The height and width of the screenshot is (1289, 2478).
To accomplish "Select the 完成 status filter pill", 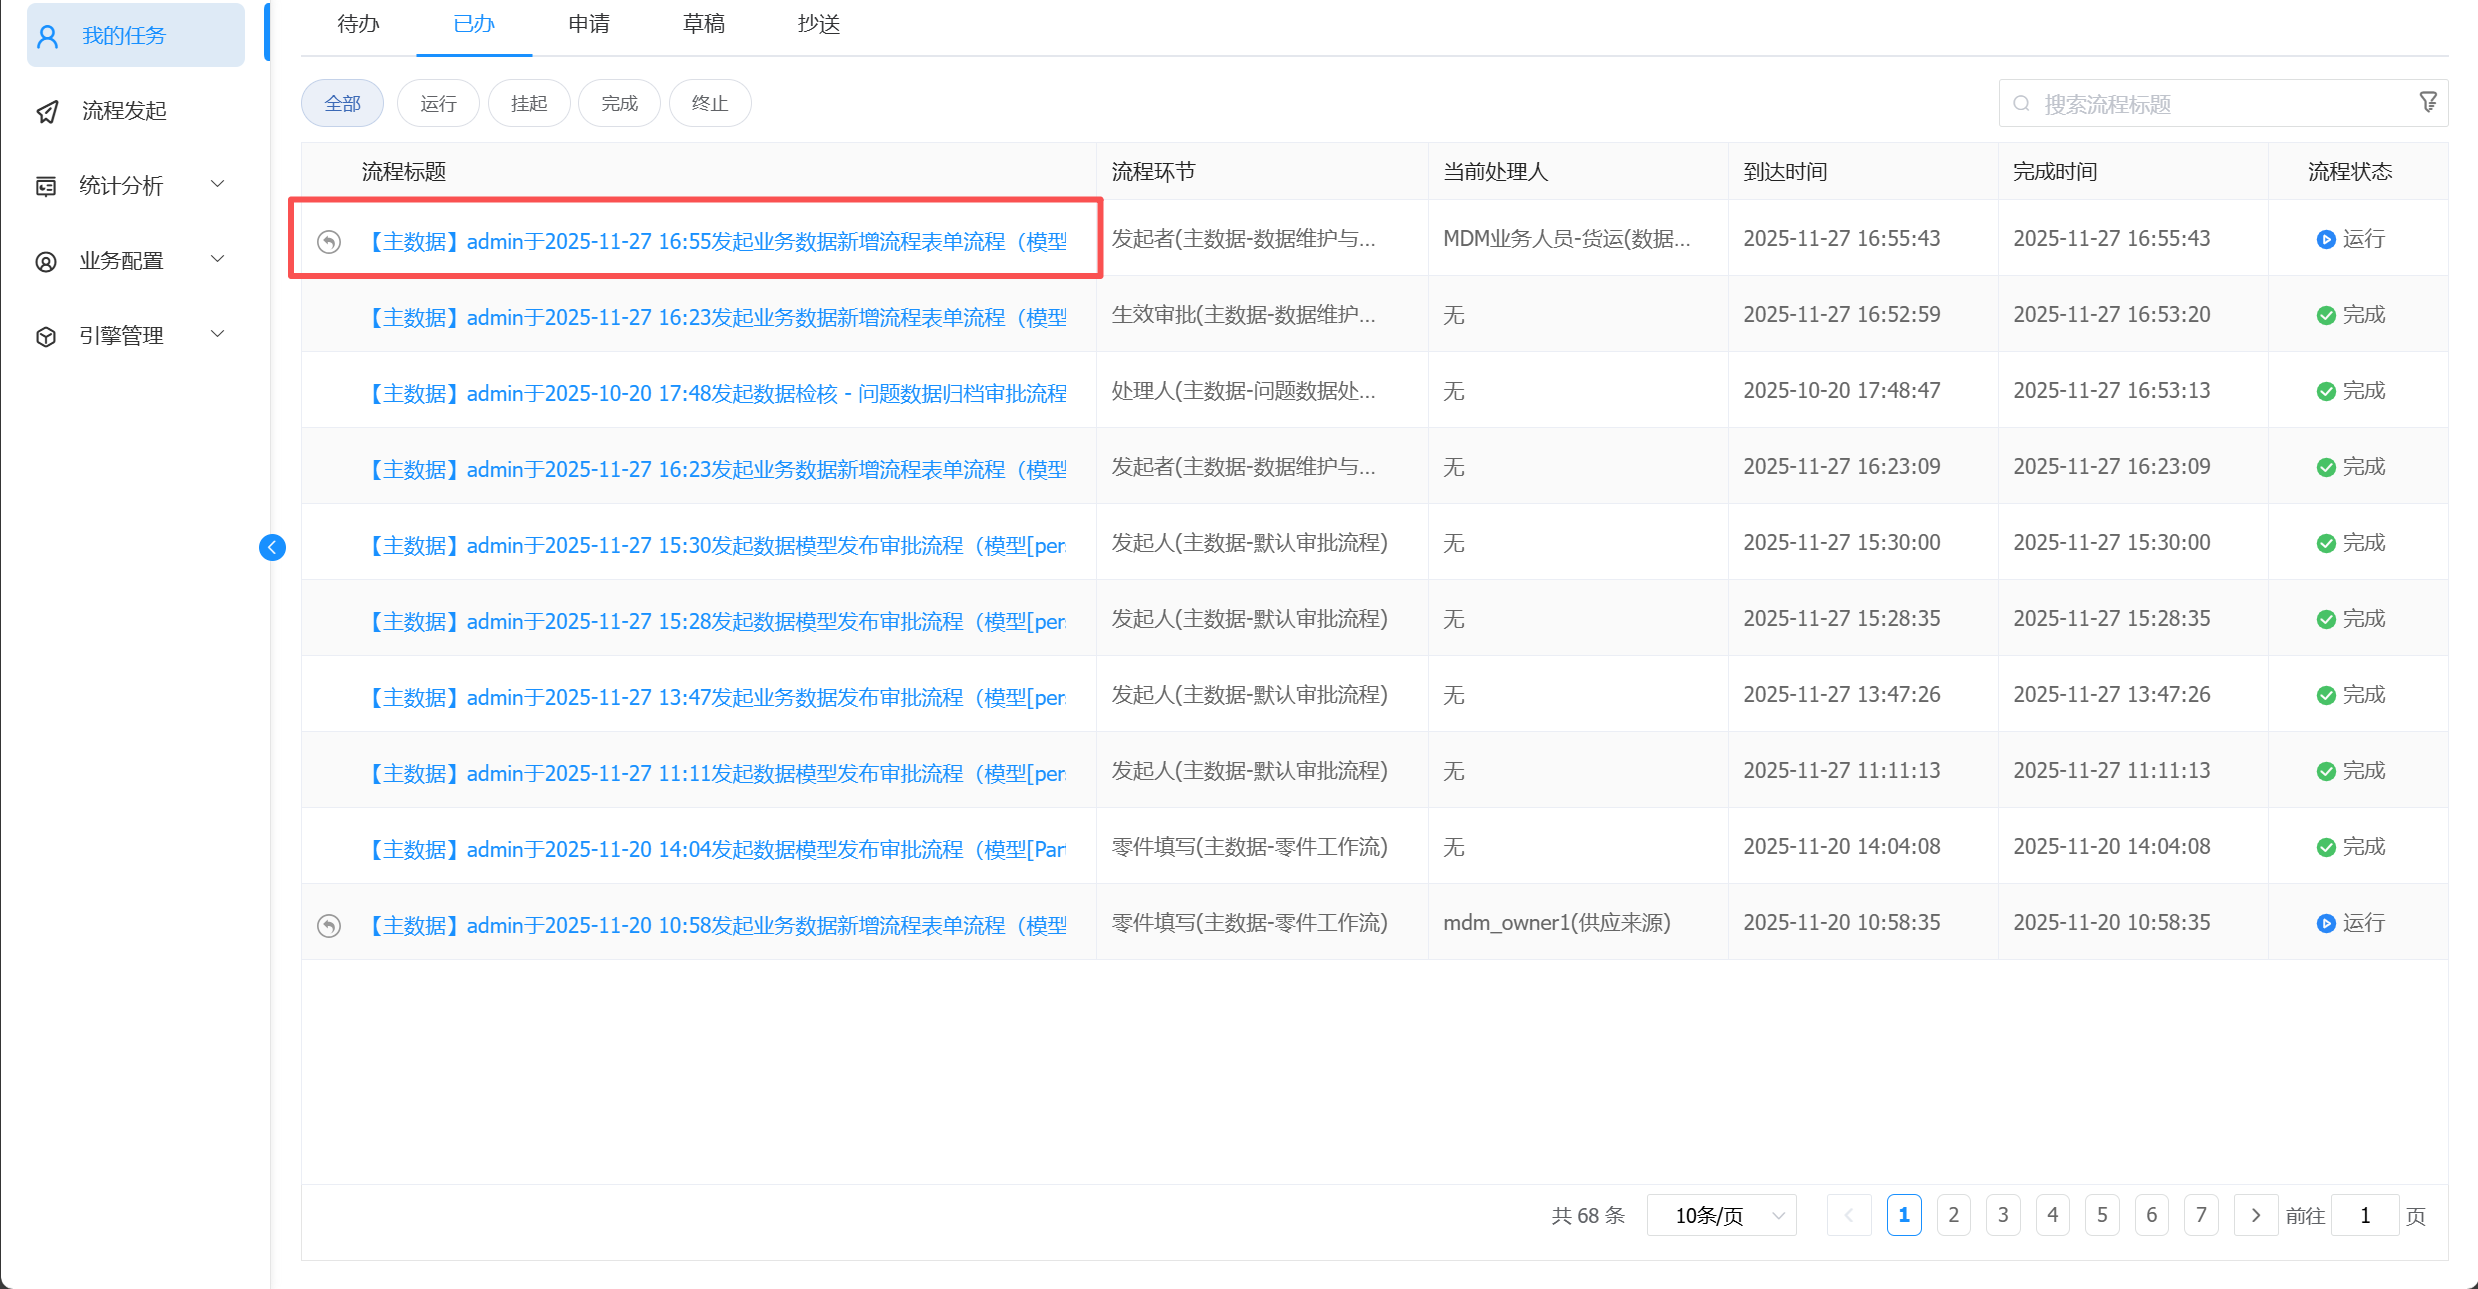I will 619,103.
